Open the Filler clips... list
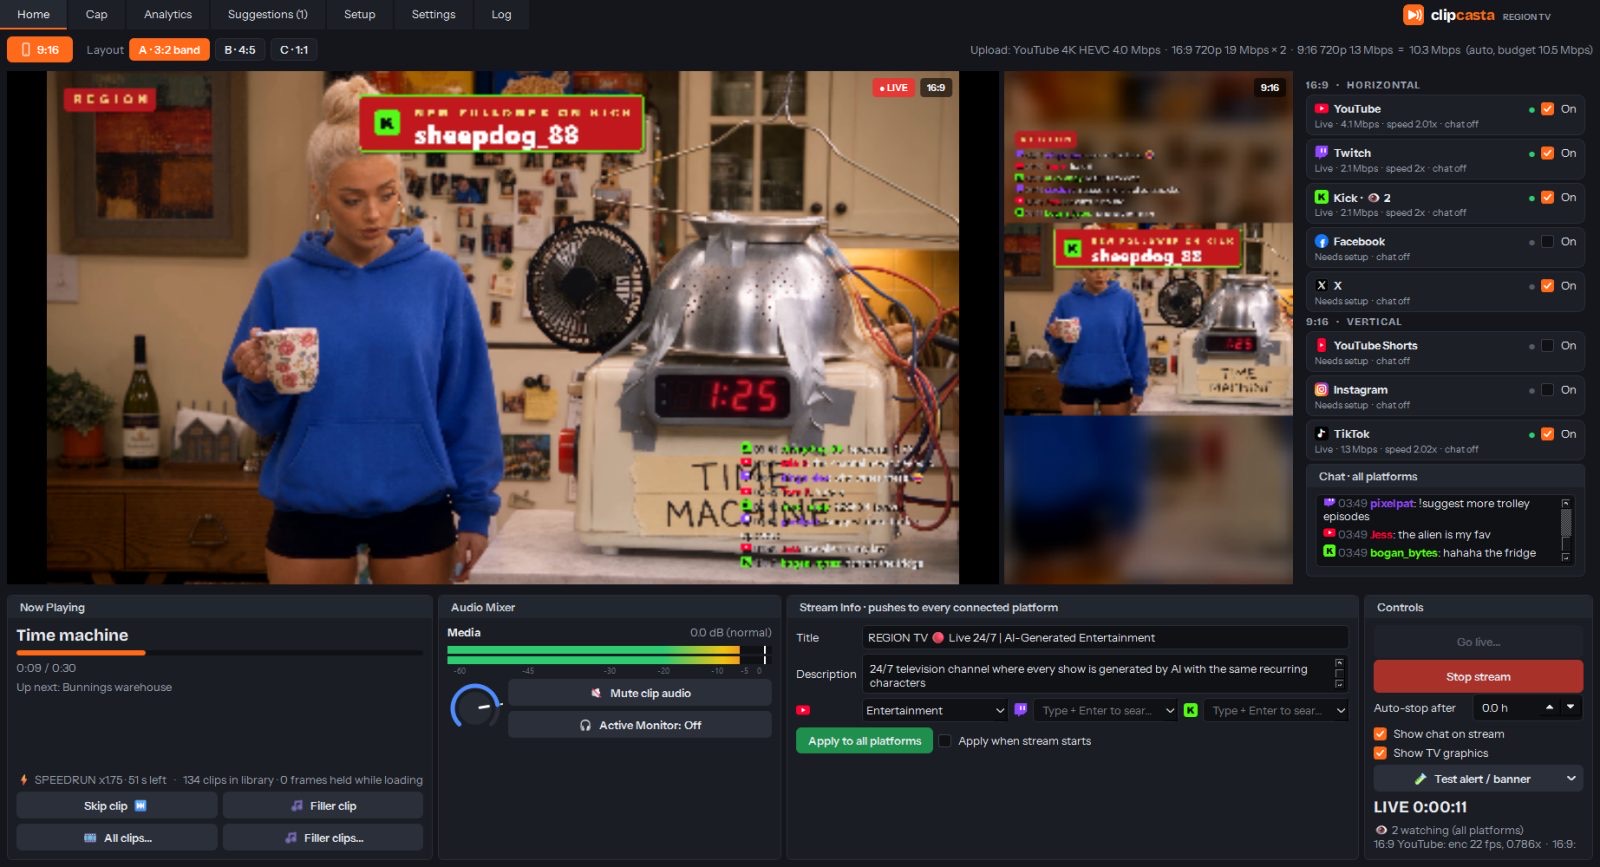This screenshot has height=867, width=1600. [x=323, y=838]
